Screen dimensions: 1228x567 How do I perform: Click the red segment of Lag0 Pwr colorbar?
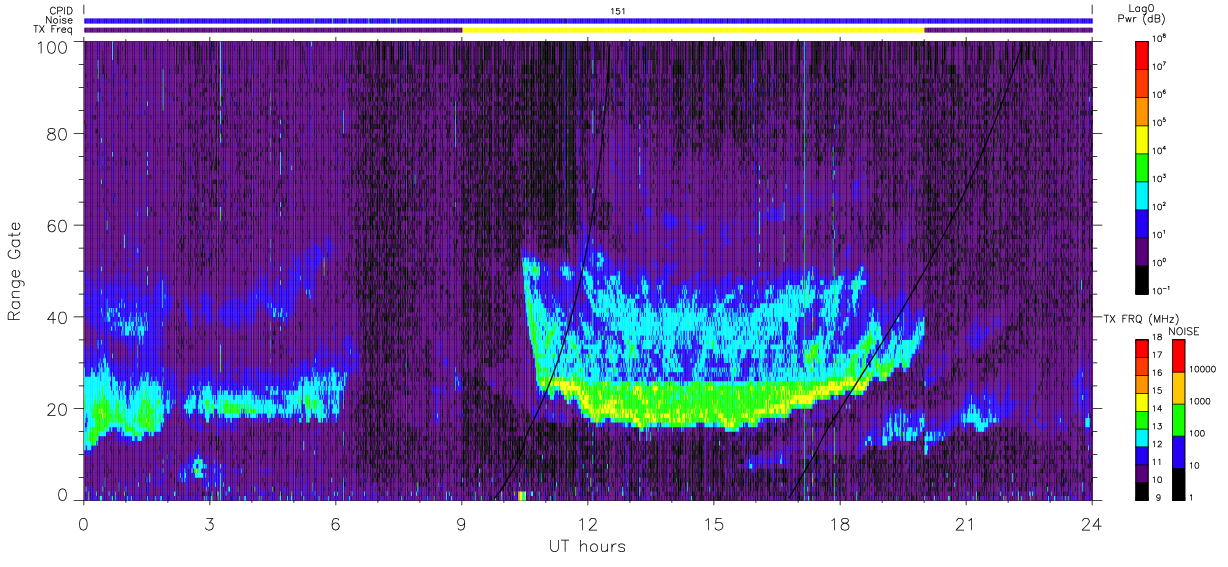1143,53
